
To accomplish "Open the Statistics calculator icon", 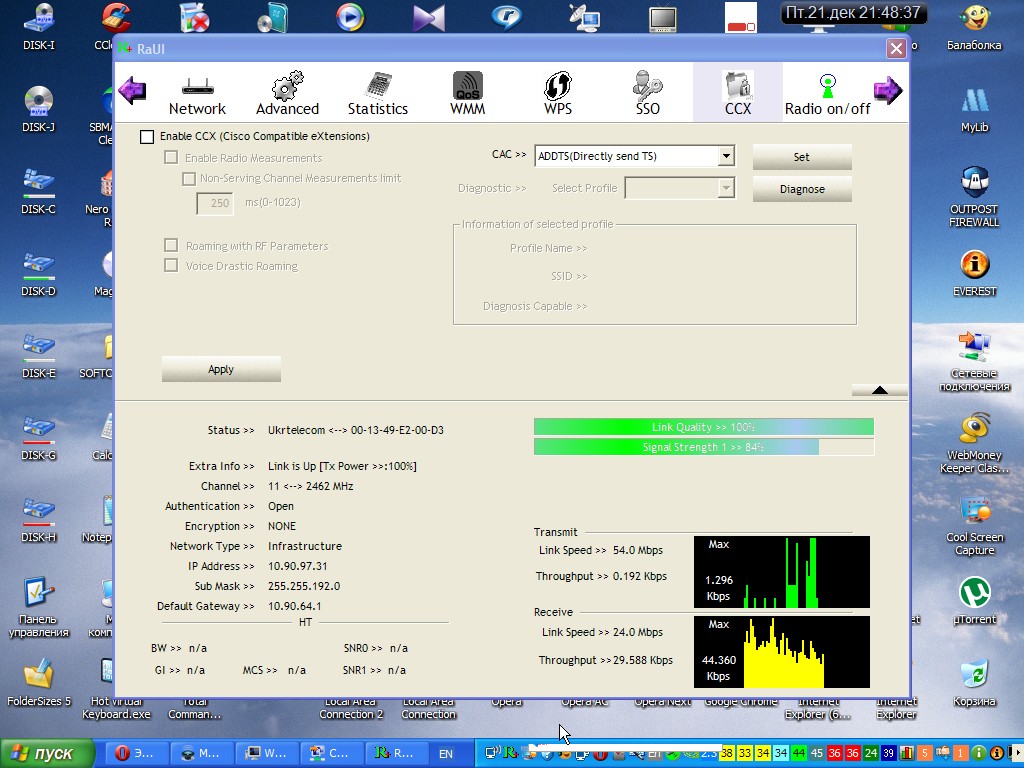I will [x=377, y=86].
